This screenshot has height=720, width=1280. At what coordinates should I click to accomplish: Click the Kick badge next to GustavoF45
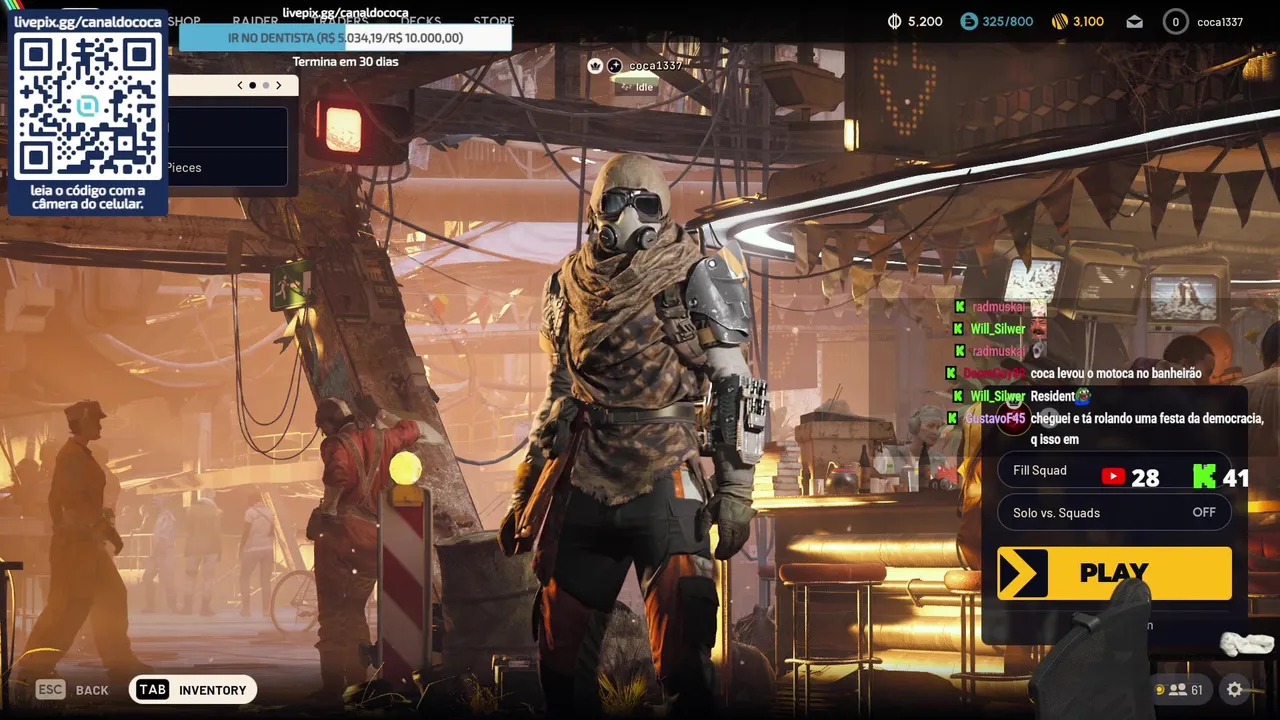coord(951,418)
